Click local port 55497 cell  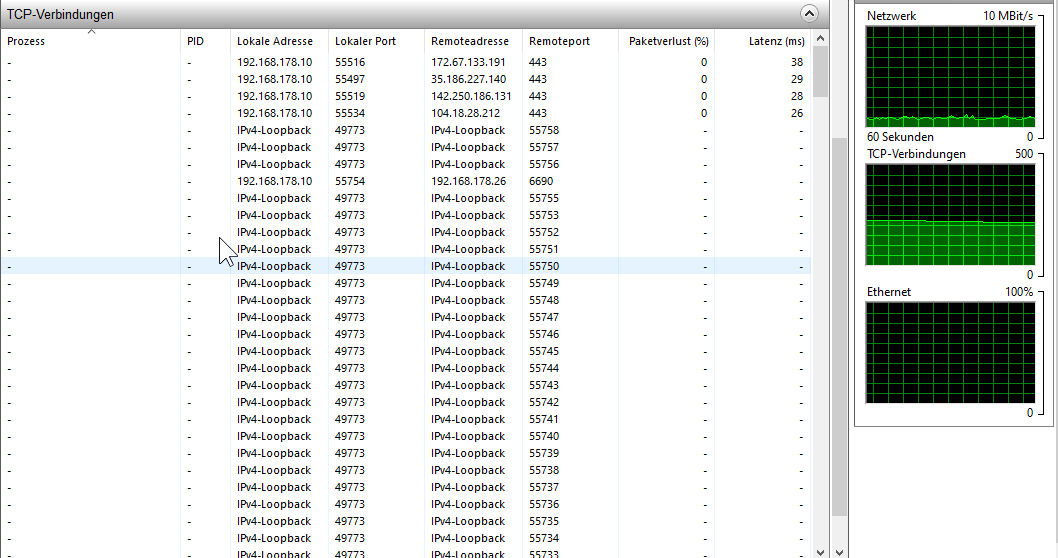point(350,79)
